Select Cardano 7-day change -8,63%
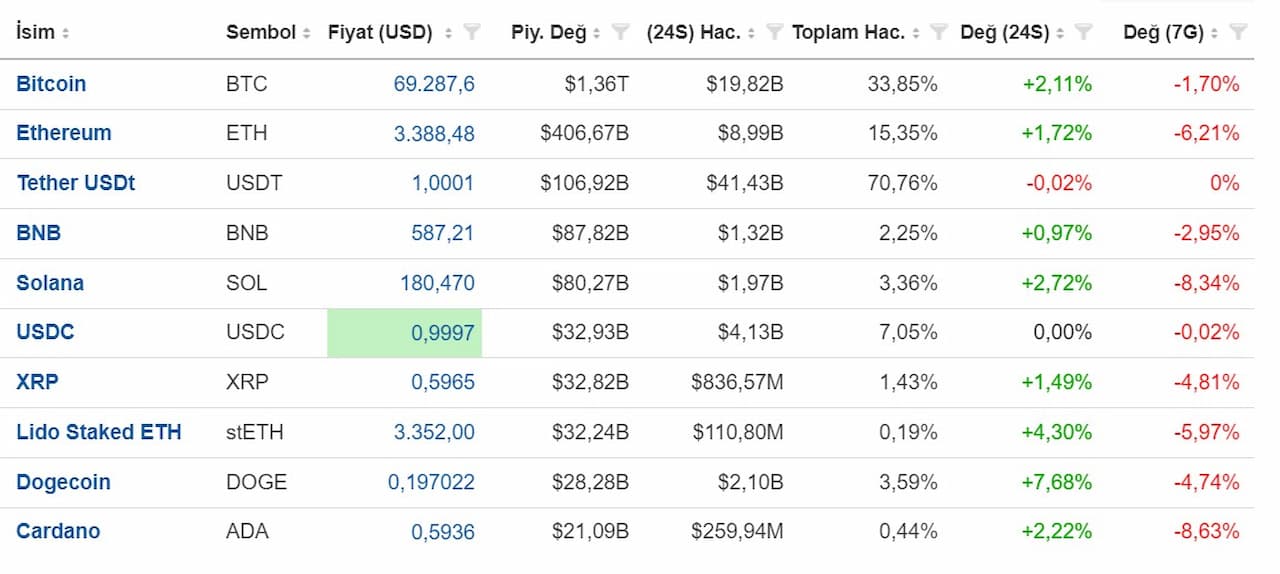This screenshot has width=1280, height=574. coord(1206,531)
